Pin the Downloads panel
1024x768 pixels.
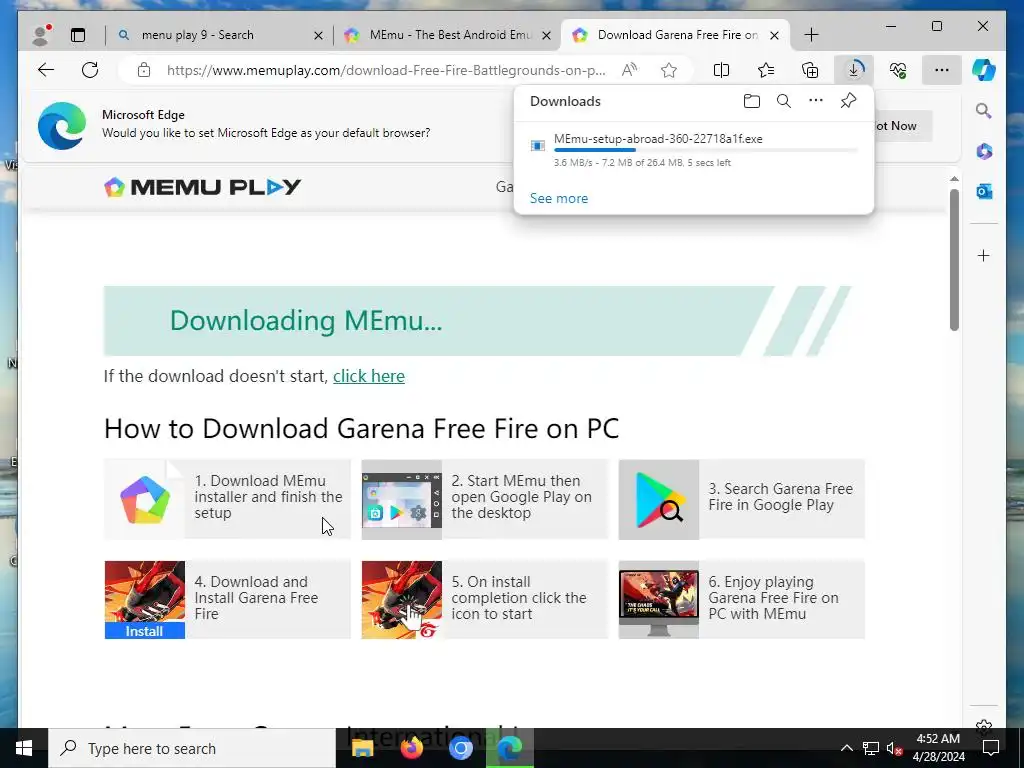coord(848,101)
